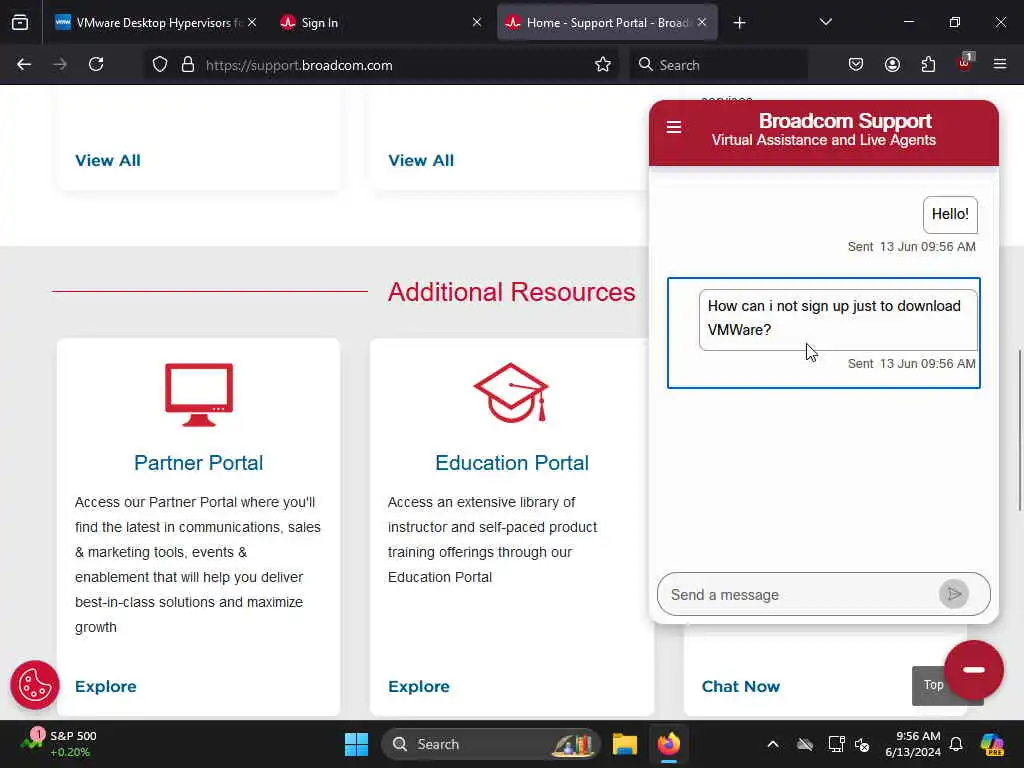The image size is (1024, 768).
Task: Click the Firefox taskbar icon
Action: pyautogui.click(x=669, y=744)
